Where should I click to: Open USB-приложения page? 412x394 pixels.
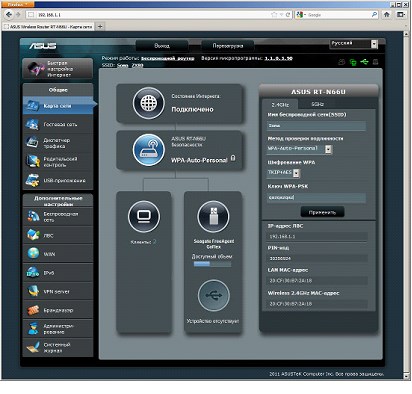[58, 180]
